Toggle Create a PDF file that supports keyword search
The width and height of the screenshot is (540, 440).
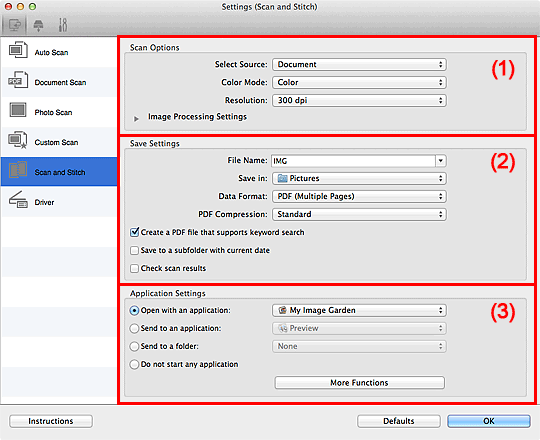135,232
